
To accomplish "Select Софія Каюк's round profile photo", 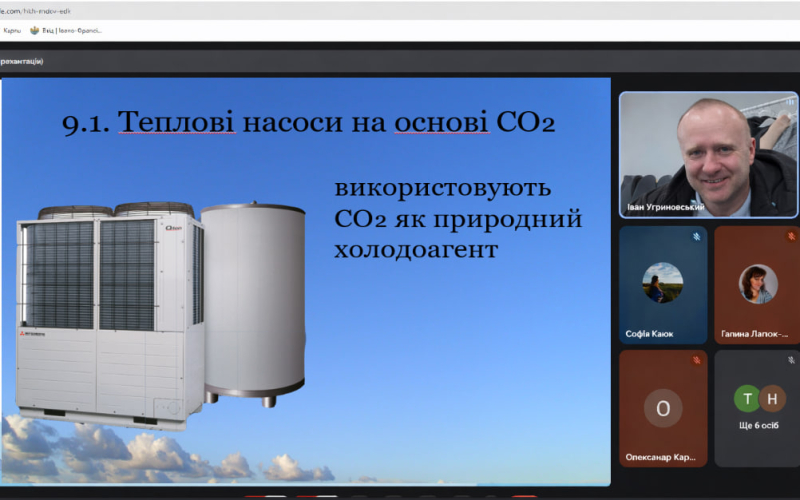I will click(662, 283).
